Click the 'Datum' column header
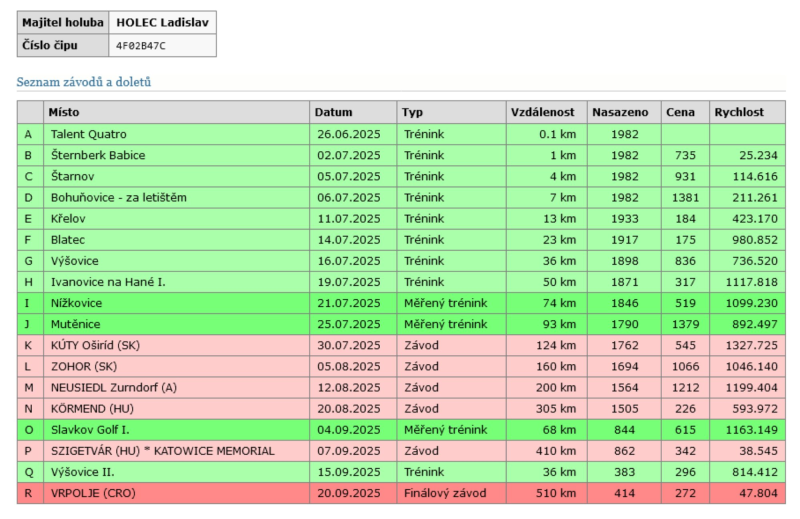 [x=333, y=112]
